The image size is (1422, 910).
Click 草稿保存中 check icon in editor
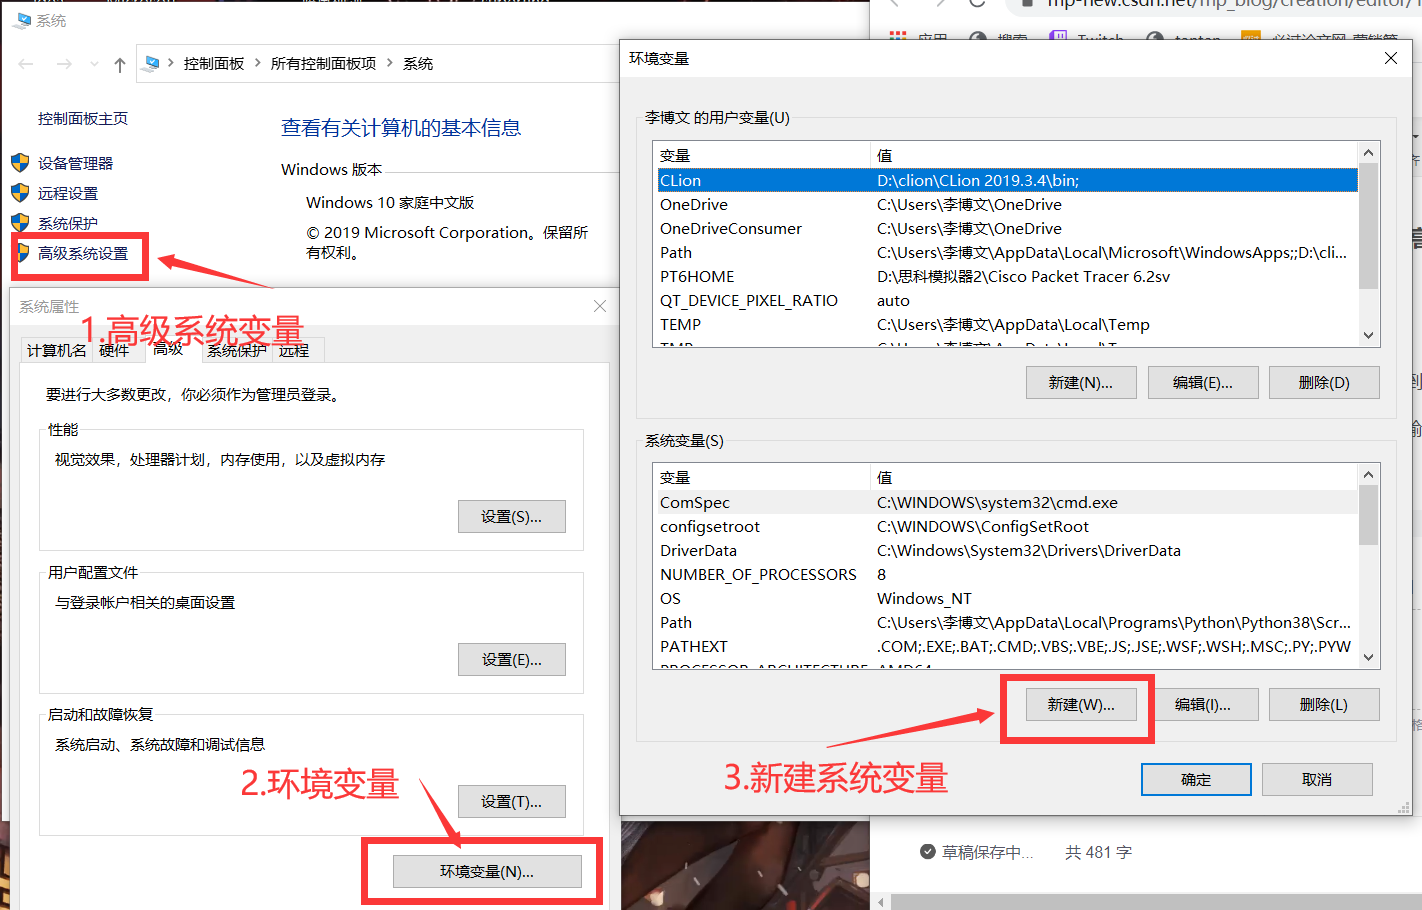coord(928,852)
